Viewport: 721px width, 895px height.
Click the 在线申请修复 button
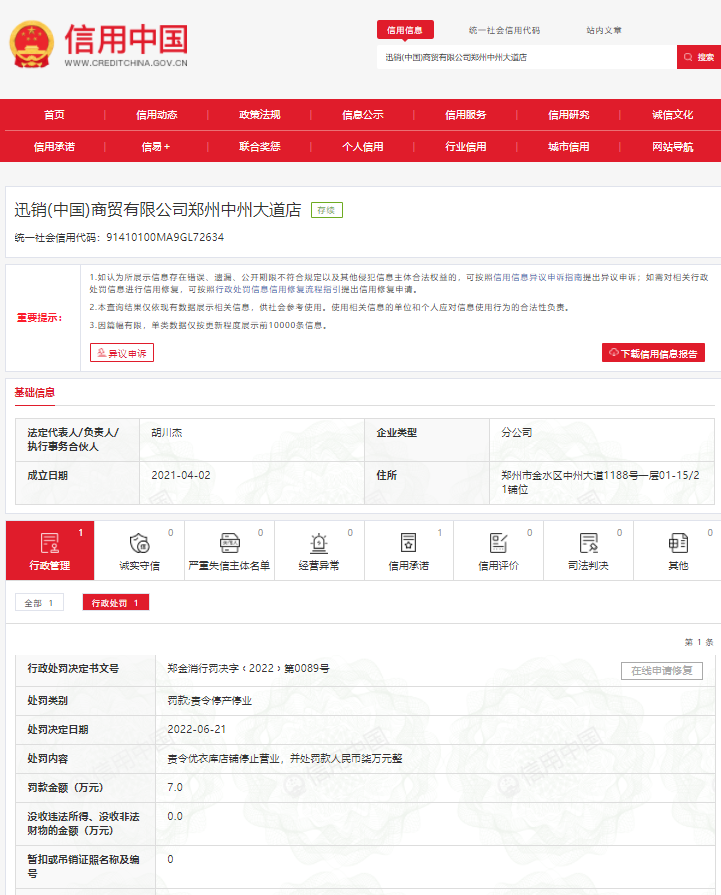click(662, 671)
